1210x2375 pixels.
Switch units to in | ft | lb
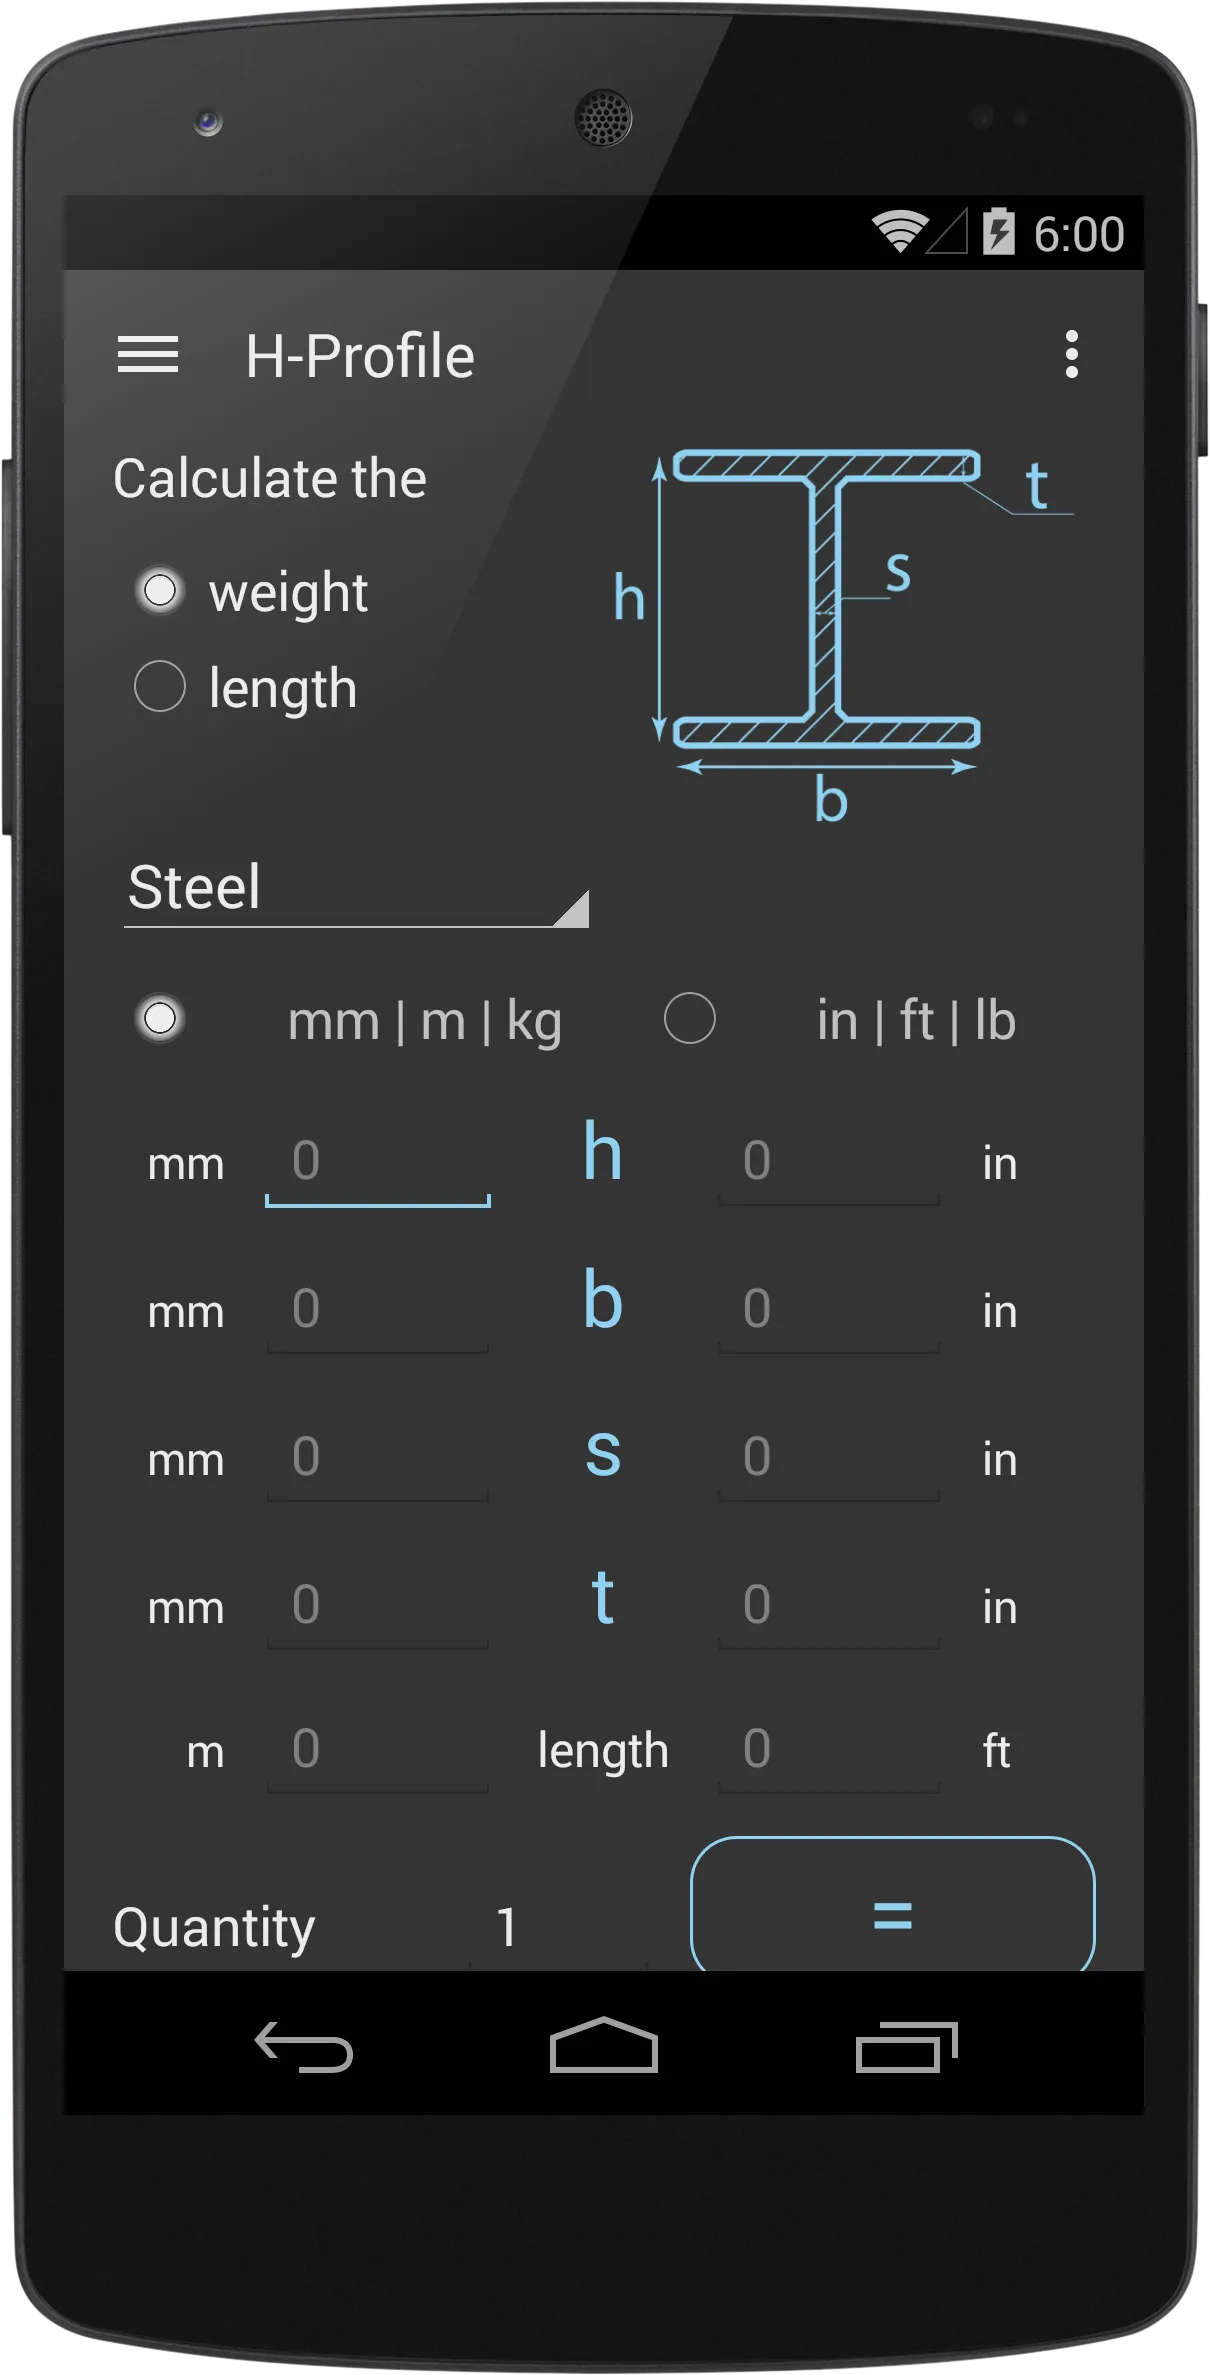click(690, 1016)
